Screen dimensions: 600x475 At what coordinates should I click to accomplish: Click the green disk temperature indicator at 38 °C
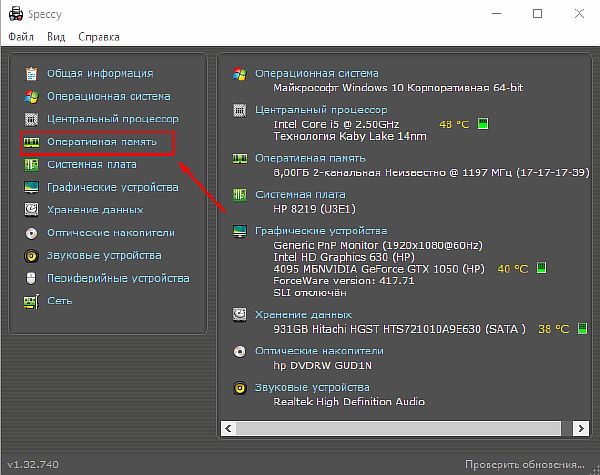(x=582, y=328)
